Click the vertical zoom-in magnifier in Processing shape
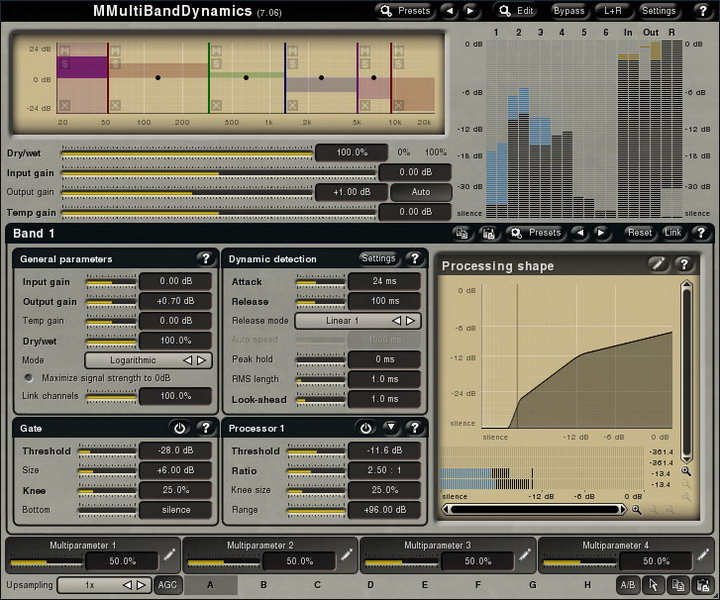This screenshot has height=600, width=720. tap(687, 470)
